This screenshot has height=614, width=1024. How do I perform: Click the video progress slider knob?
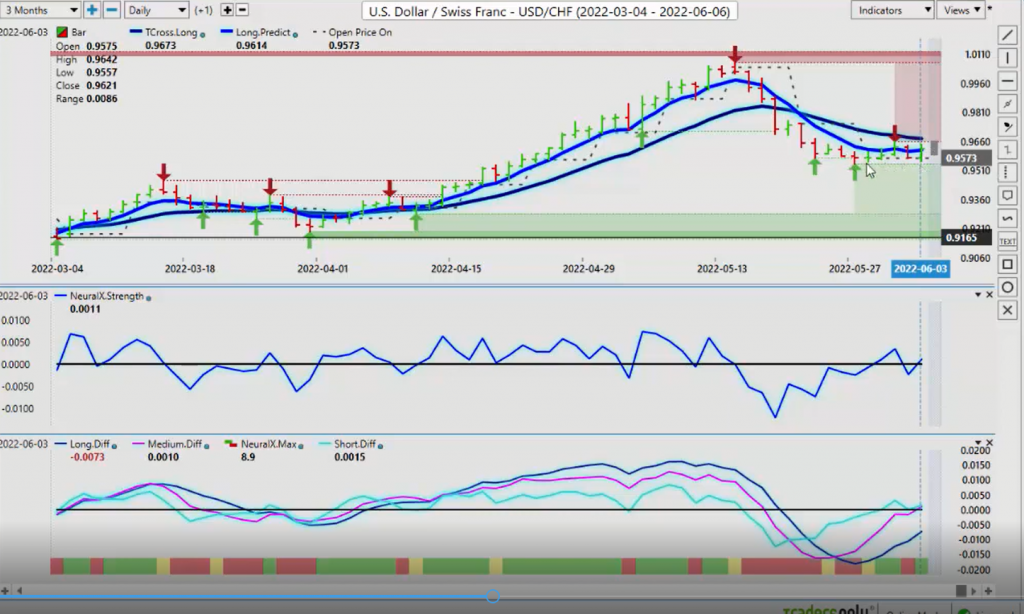tap(493, 596)
